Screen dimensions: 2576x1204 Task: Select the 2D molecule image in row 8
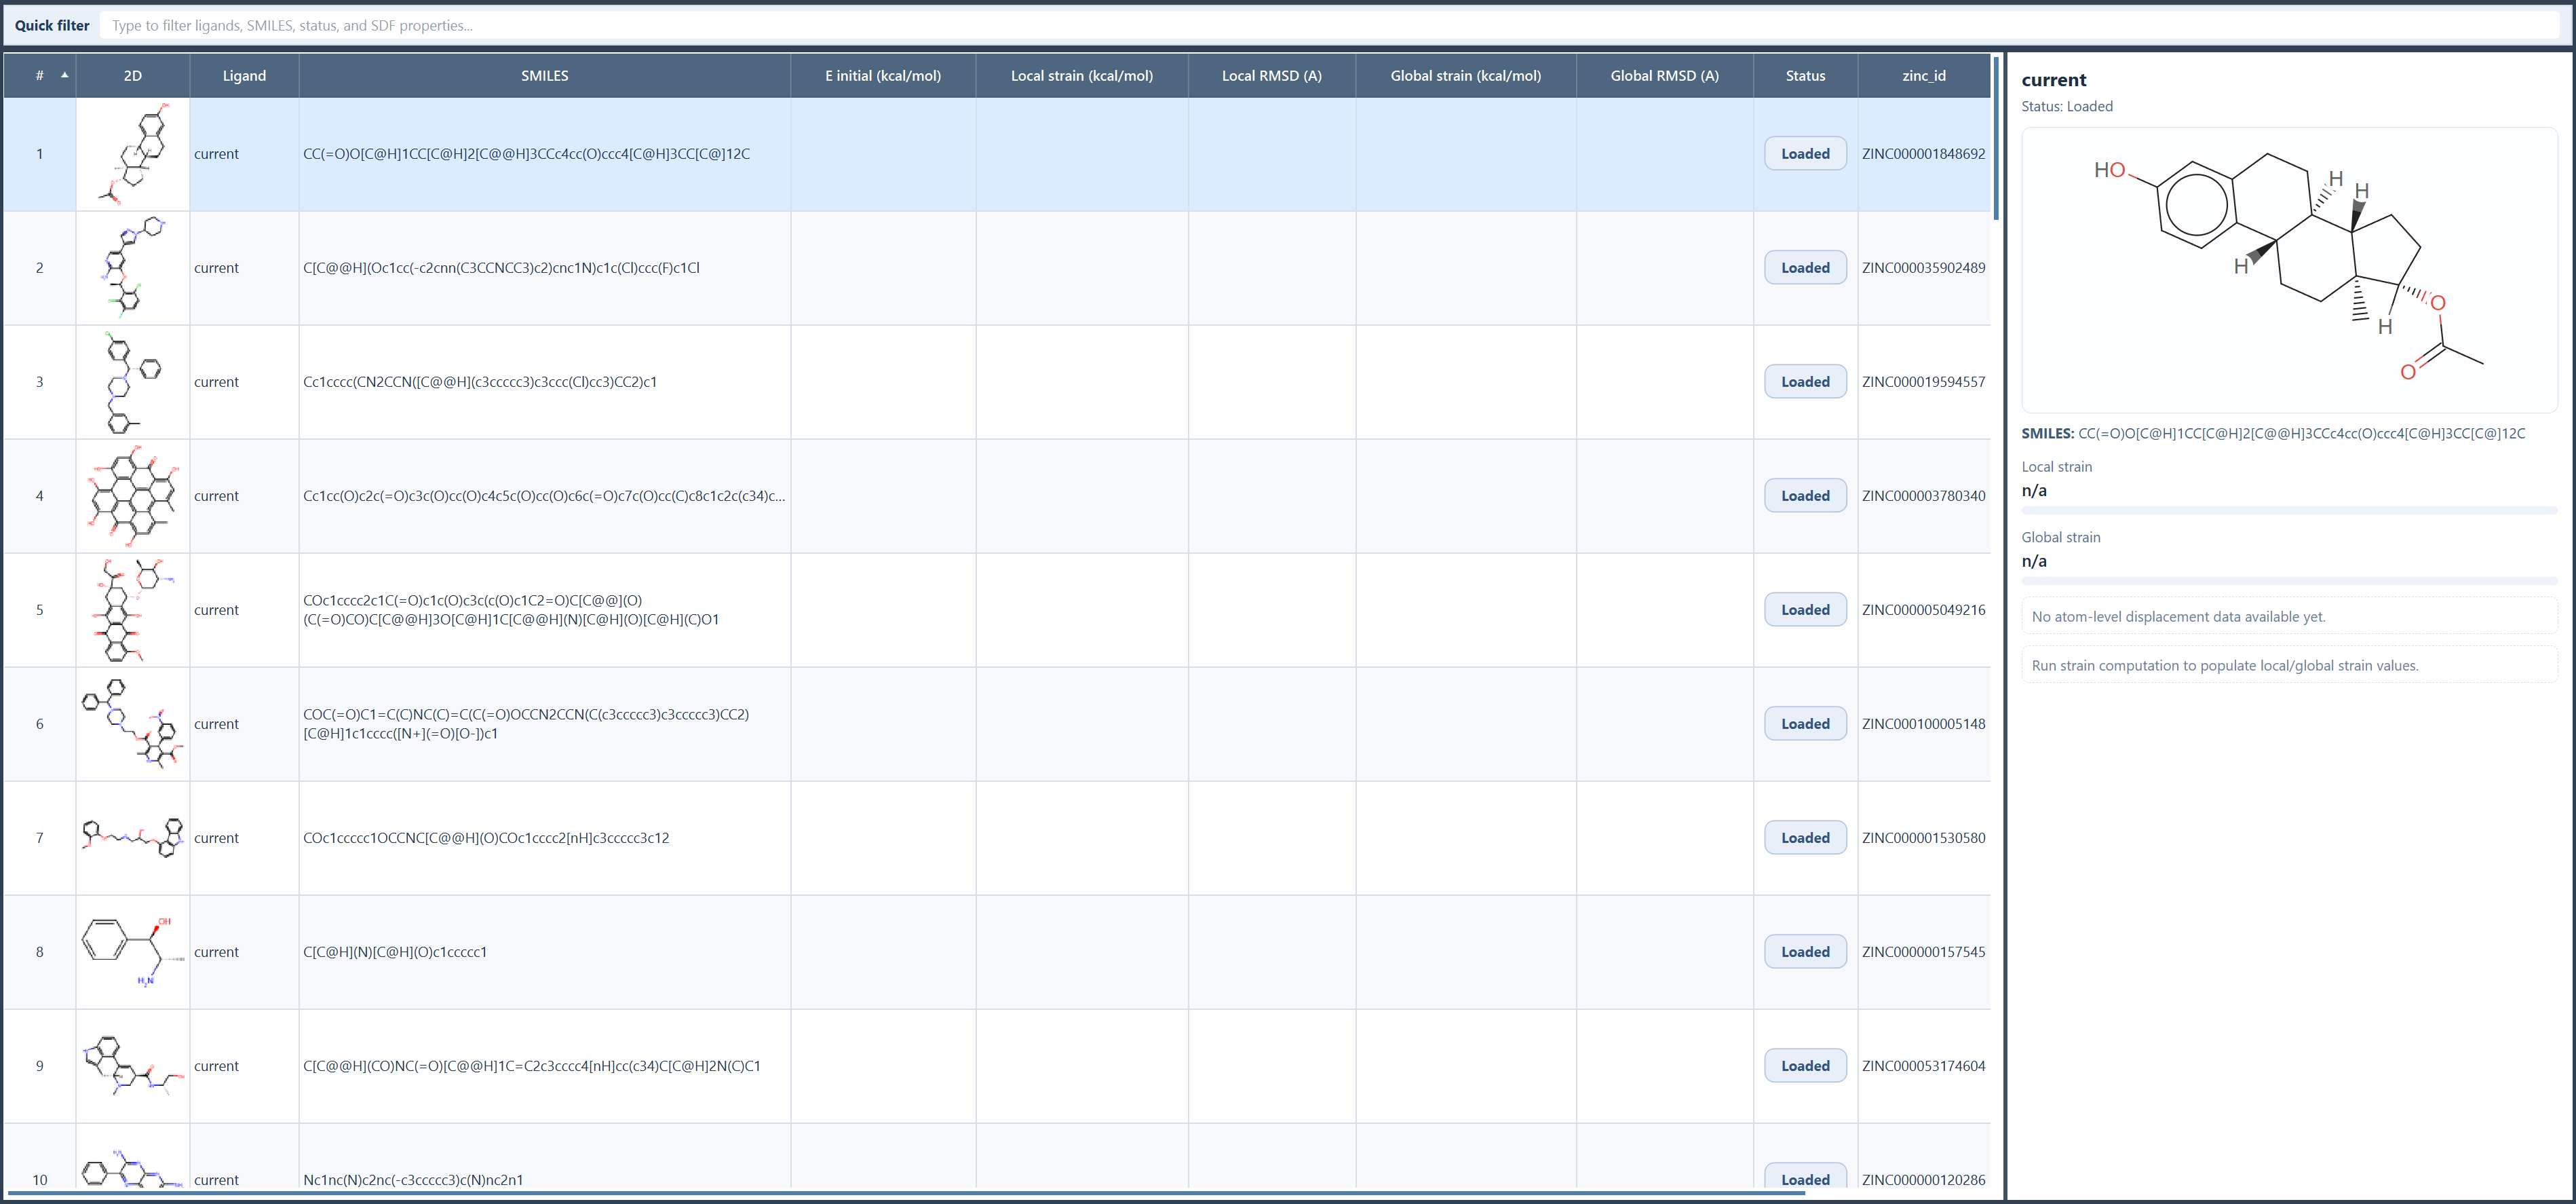133,952
